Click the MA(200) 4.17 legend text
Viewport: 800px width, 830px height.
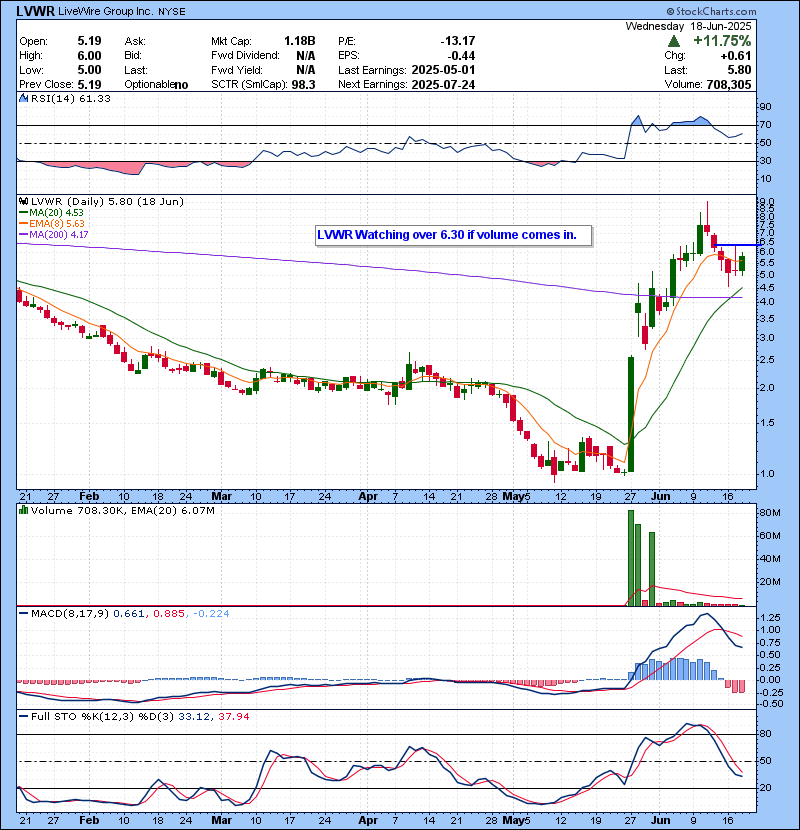(x=59, y=234)
